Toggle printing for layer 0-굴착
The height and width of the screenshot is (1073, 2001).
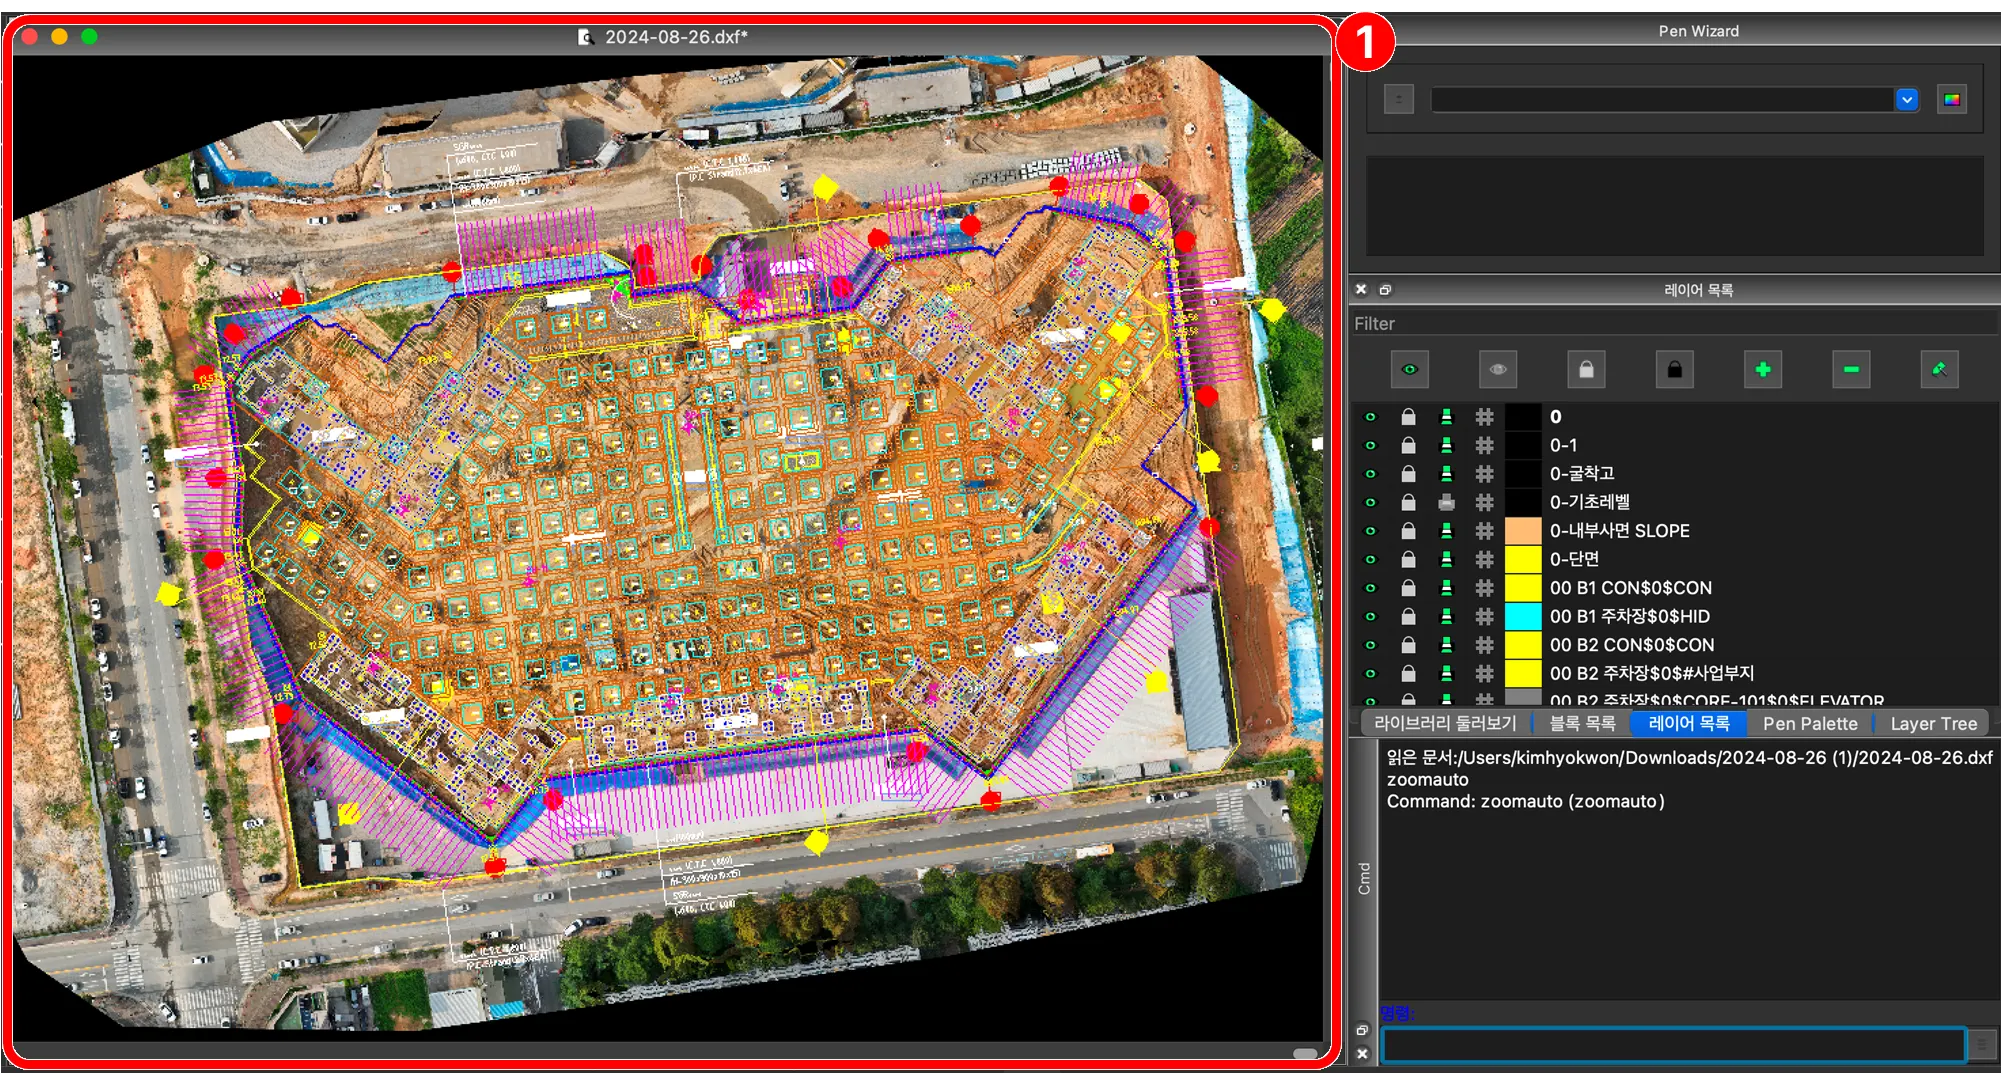[1446, 474]
